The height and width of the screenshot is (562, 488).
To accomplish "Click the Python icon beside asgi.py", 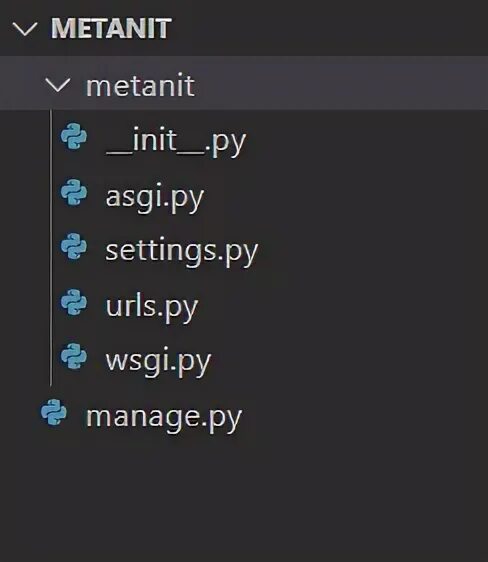I will click(74, 192).
